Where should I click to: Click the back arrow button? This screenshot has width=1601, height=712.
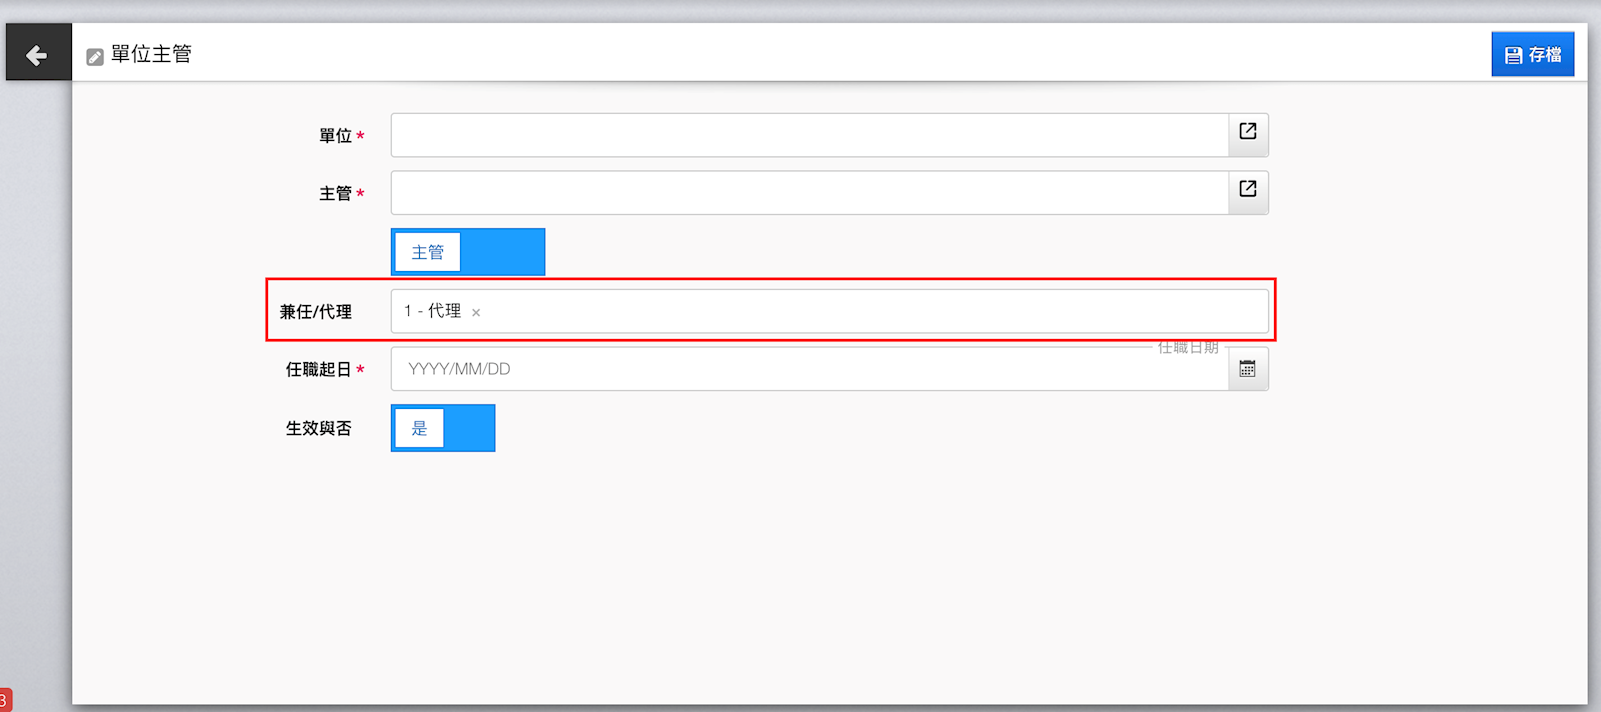pyautogui.click(x=38, y=55)
